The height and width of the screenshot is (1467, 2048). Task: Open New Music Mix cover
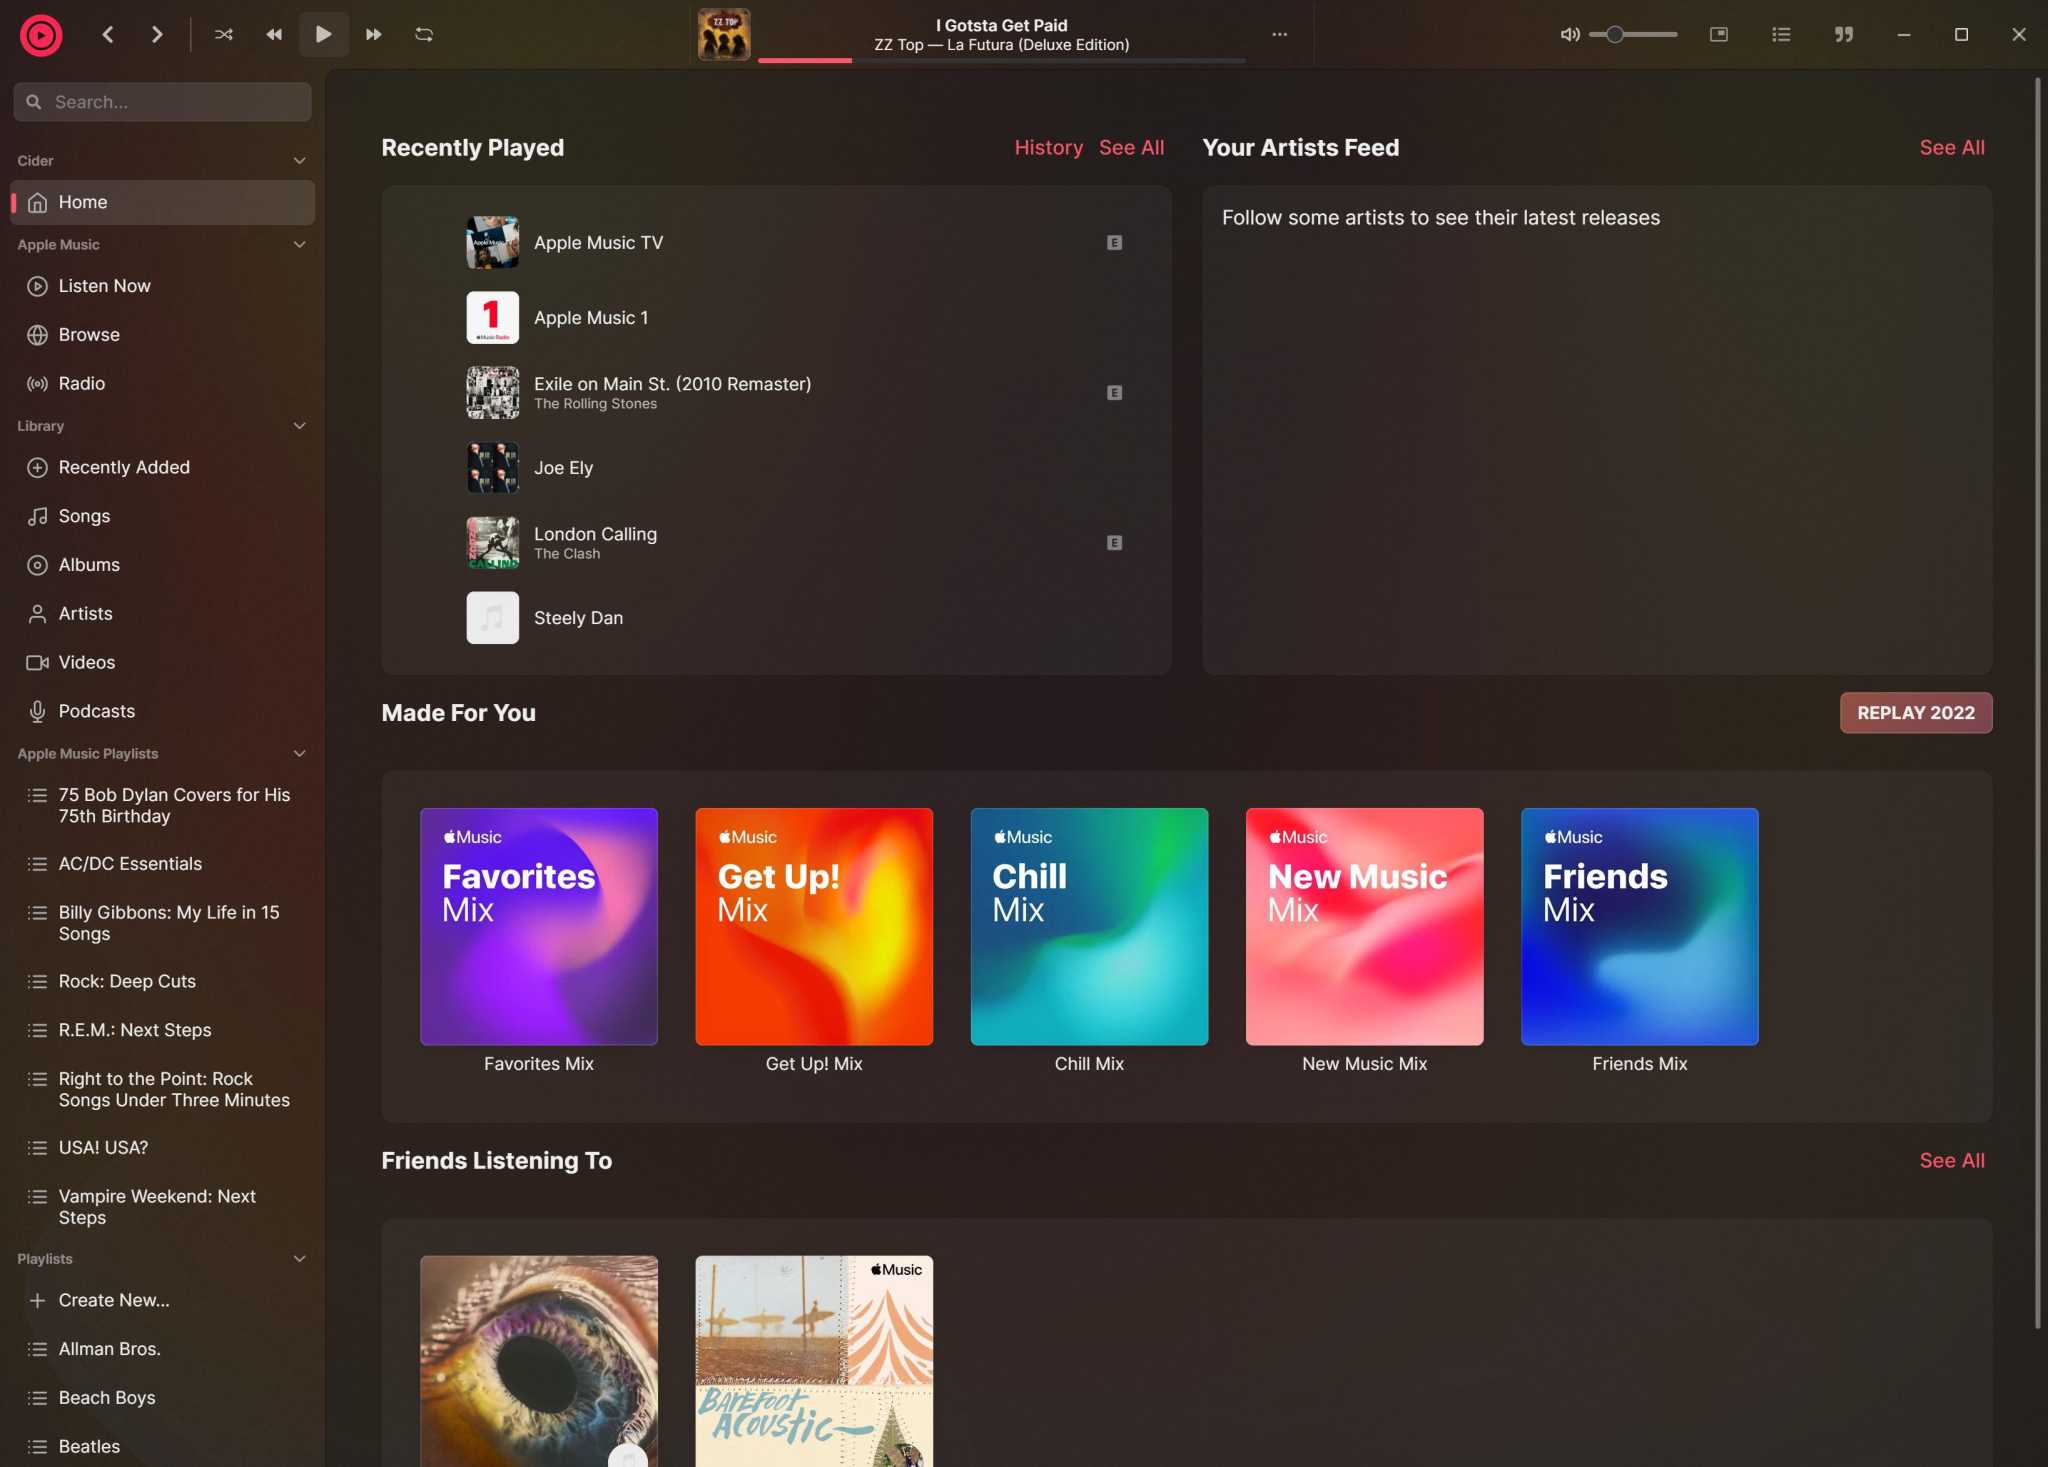click(1364, 927)
